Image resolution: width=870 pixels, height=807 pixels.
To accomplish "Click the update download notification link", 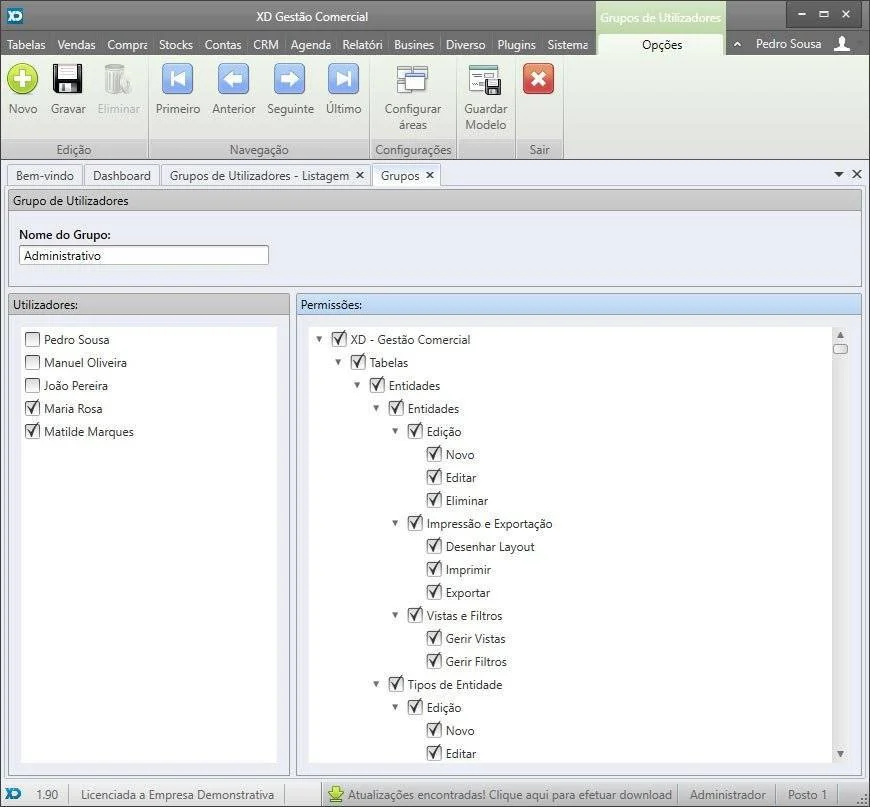I will click(x=509, y=794).
